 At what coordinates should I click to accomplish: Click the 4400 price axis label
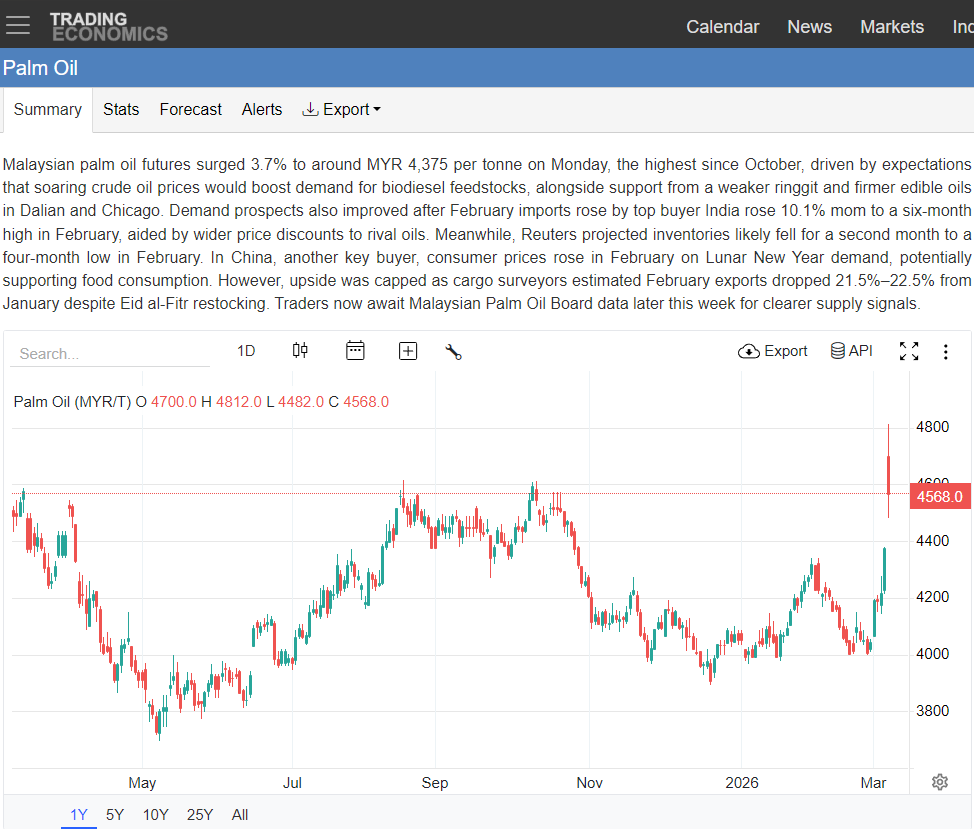(932, 541)
